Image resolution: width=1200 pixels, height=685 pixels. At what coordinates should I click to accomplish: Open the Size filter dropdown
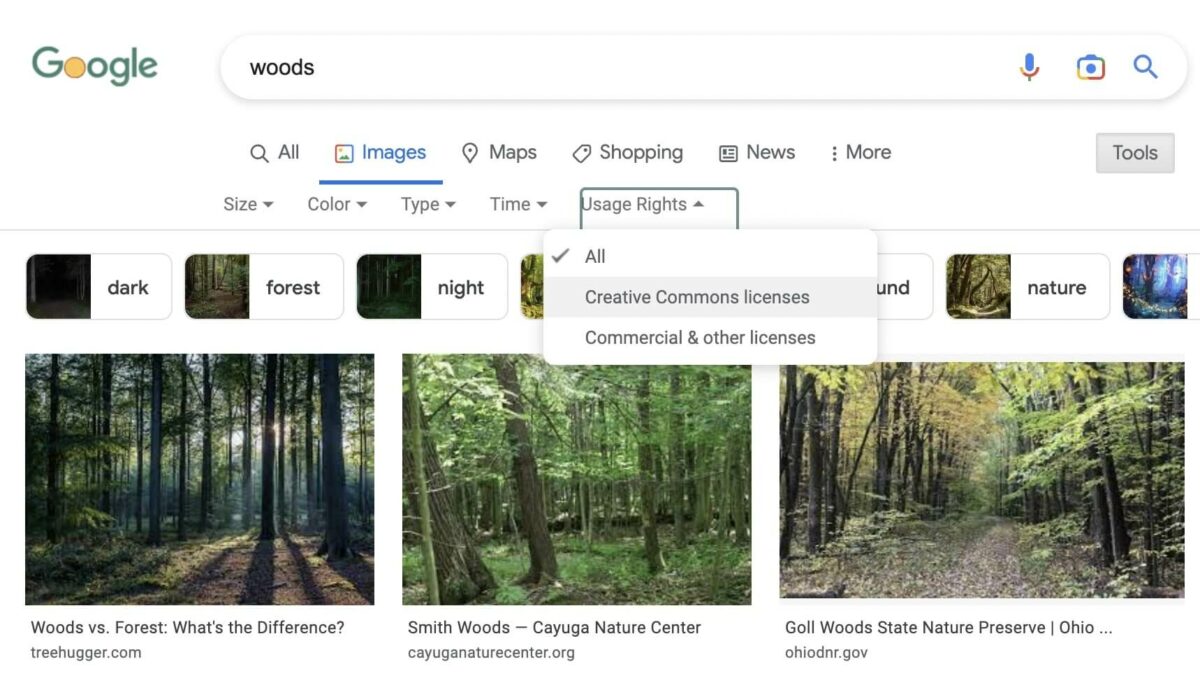(x=246, y=204)
